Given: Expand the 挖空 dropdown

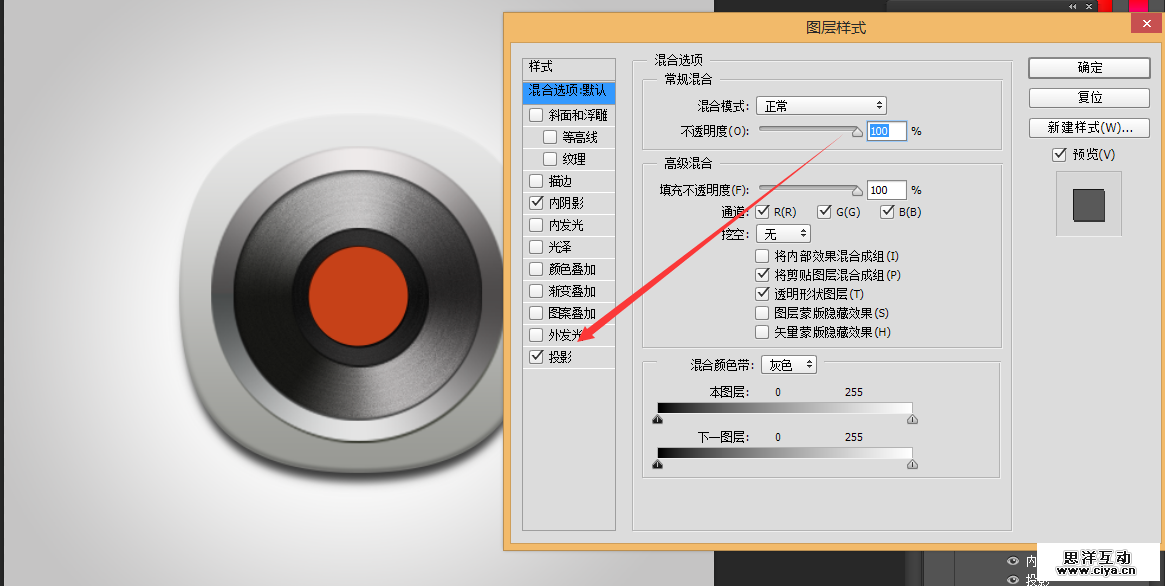Looking at the screenshot, I should (x=783, y=233).
